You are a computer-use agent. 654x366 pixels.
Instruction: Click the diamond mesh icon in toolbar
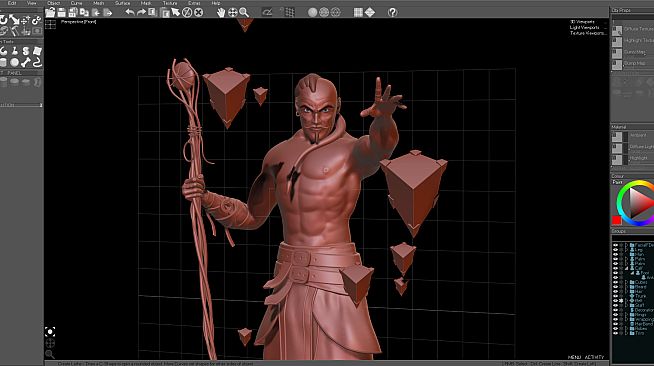click(370, 13)
